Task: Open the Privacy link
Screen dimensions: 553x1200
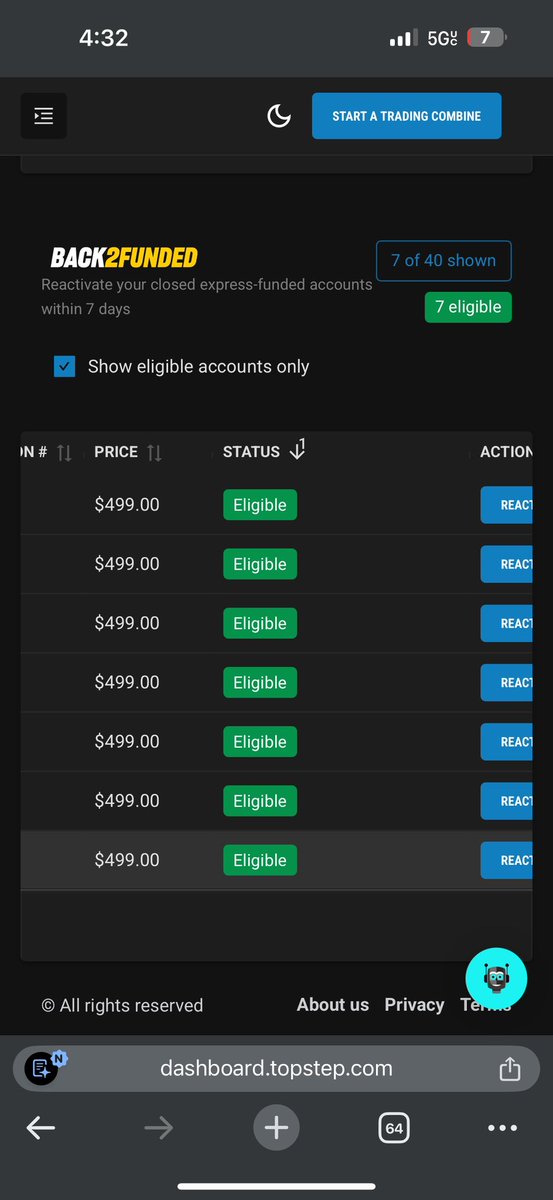Action: click(x=414, y=1005)
